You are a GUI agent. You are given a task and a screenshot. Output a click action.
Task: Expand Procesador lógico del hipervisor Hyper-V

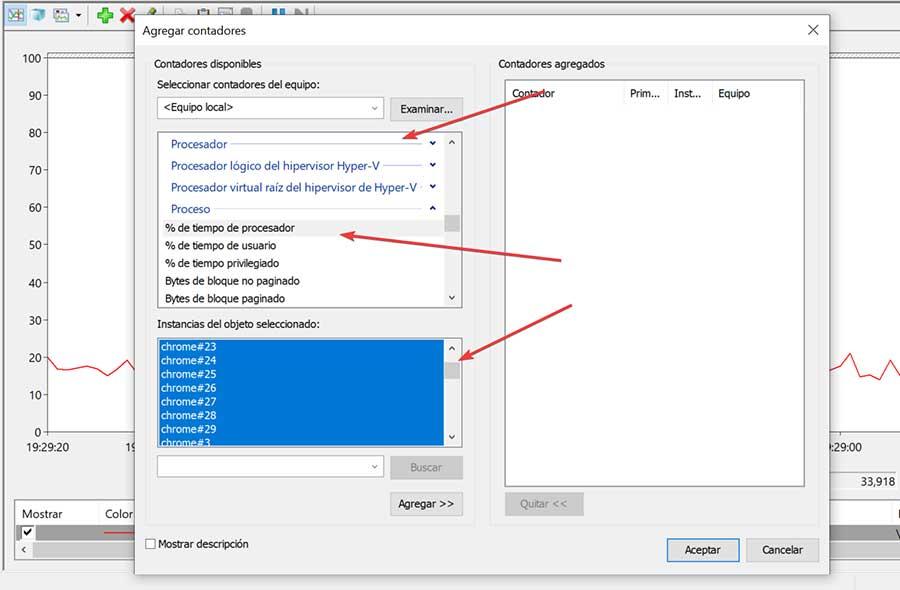click(x=433, y=165)
